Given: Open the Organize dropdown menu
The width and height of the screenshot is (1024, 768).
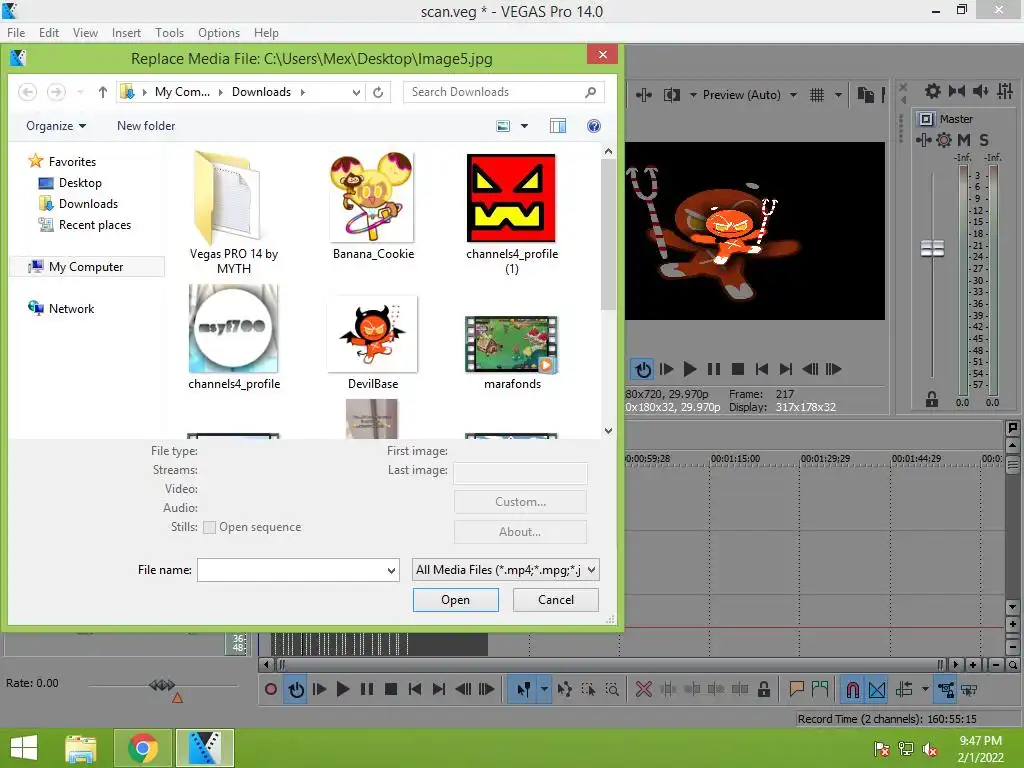Looking at the screenshot, I should point(56,126).
